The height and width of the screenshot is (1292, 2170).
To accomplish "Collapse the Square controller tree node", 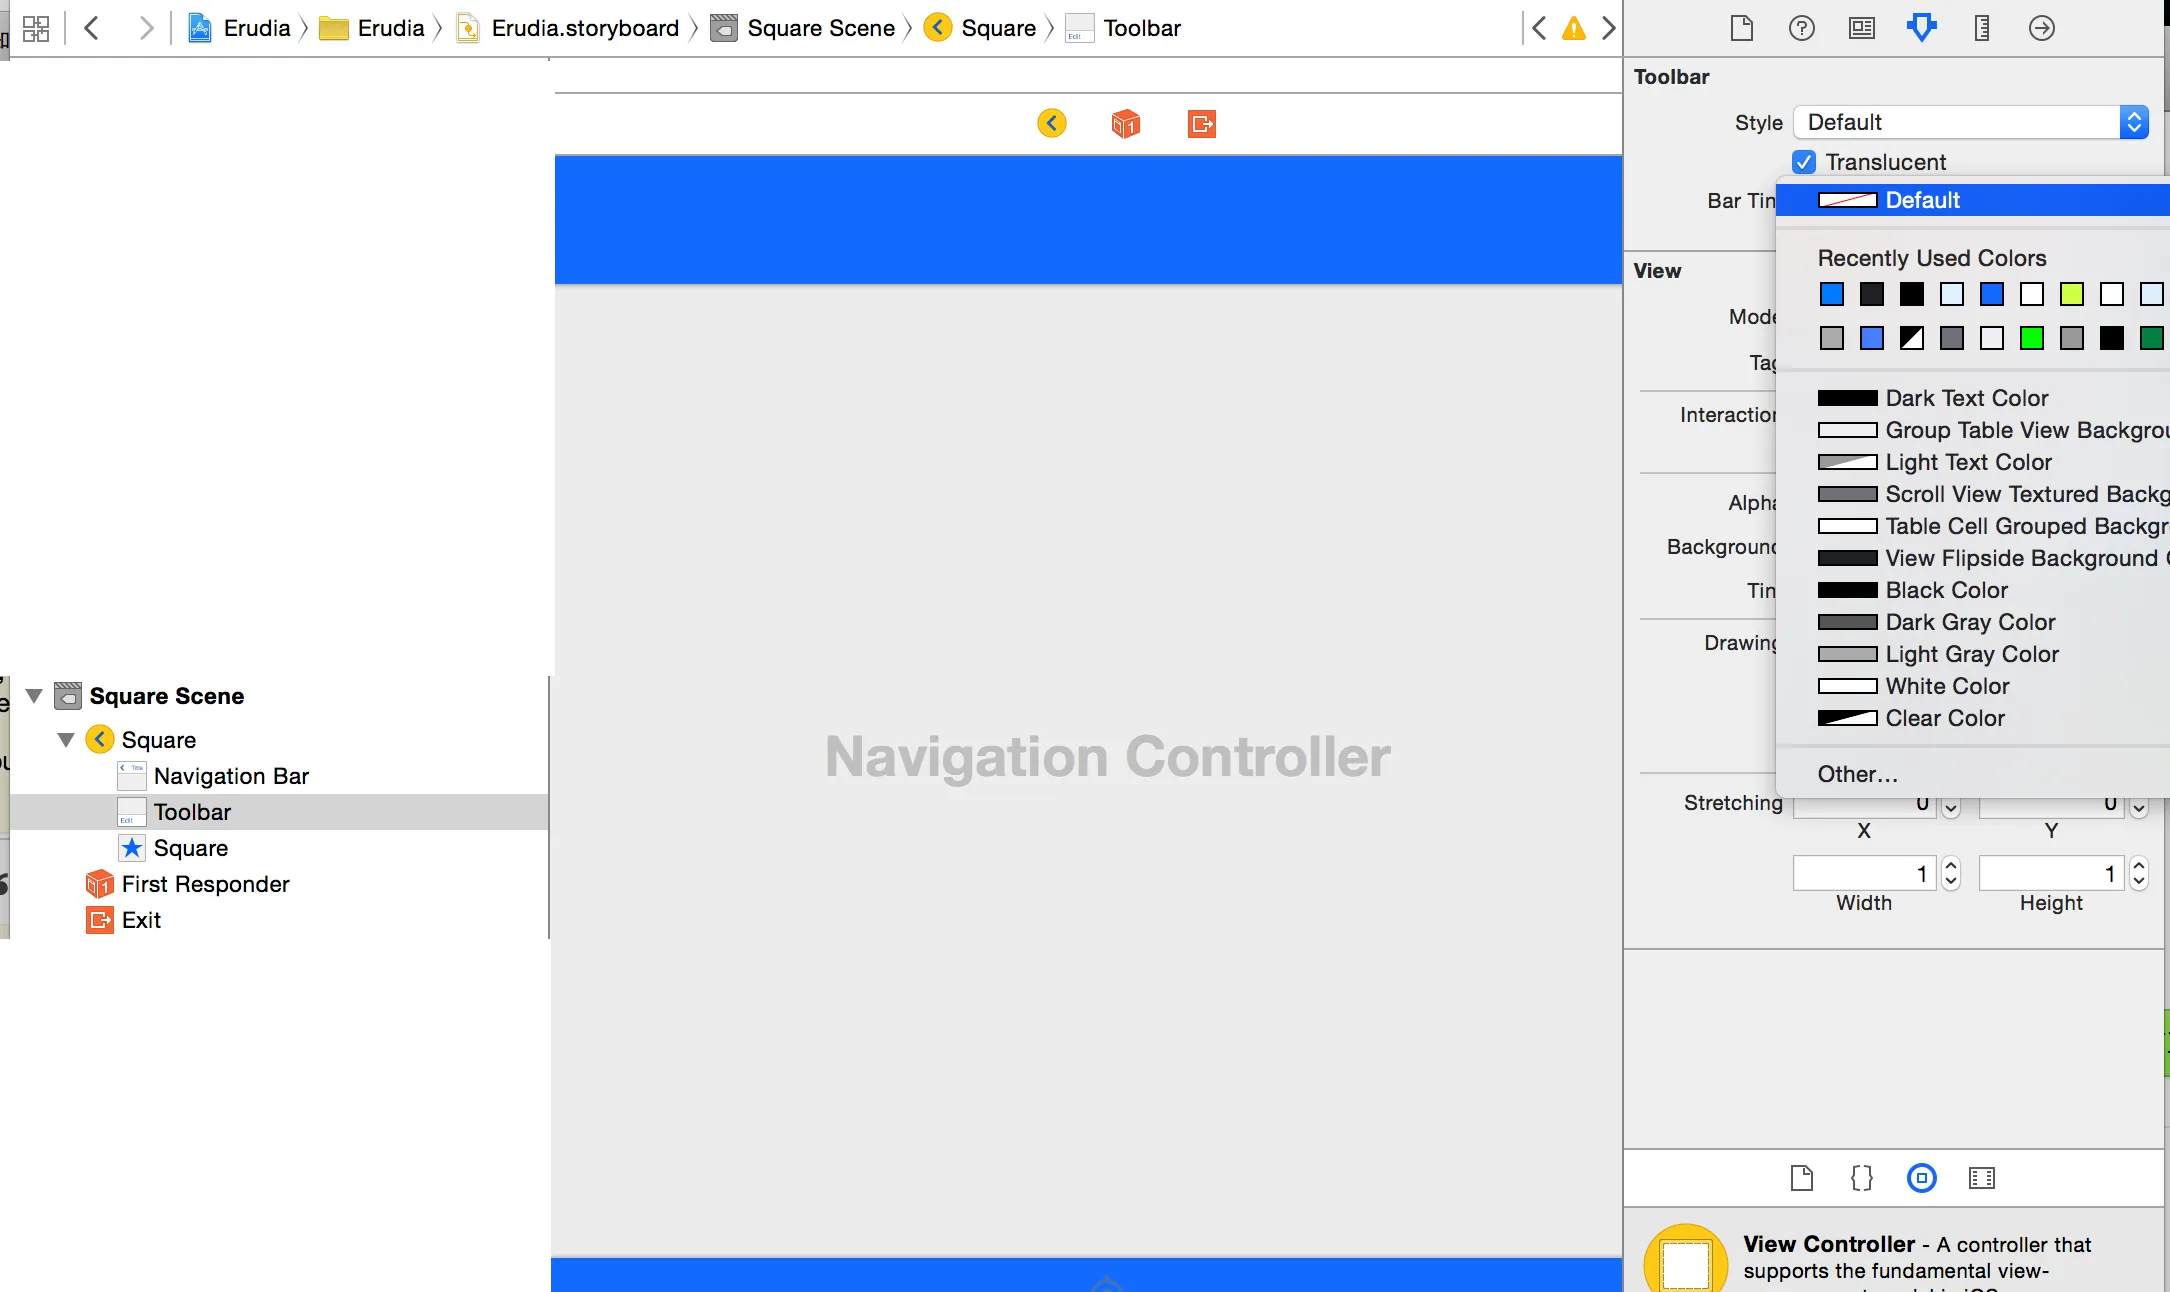I will (66, 740).
